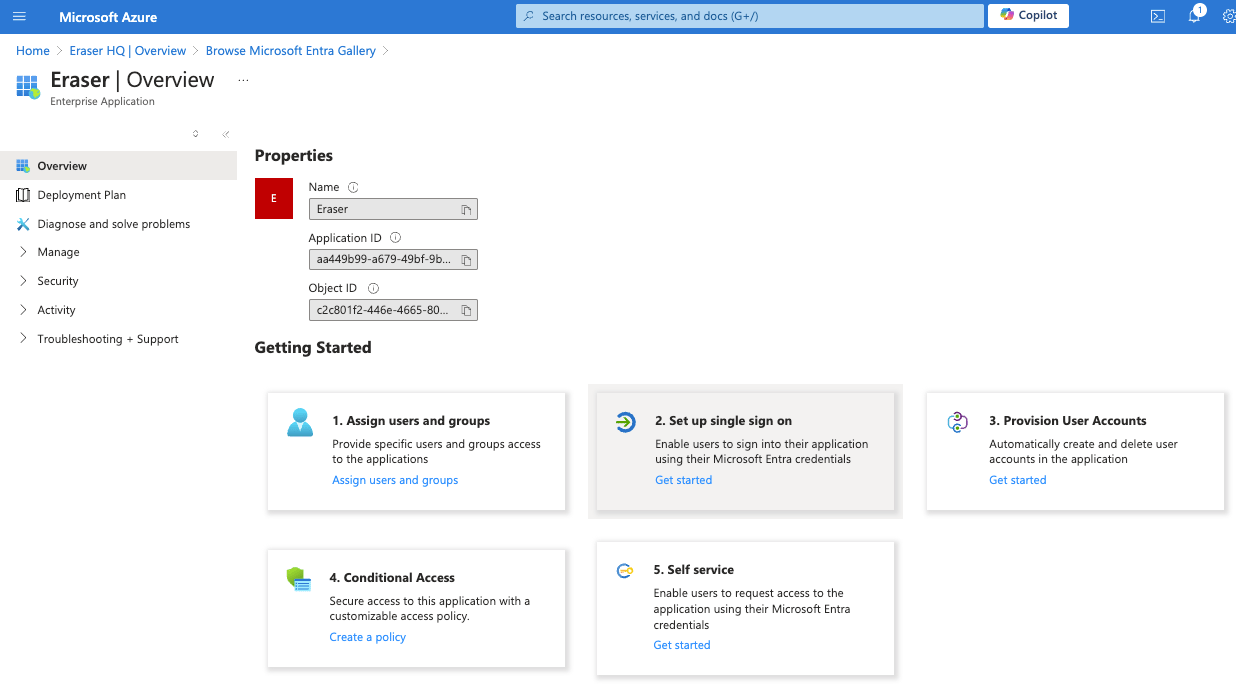Image resolution: width=1236 pixels, height=684 pixels.
Task: Click the Self service icon
Action: tap(624, 571)
